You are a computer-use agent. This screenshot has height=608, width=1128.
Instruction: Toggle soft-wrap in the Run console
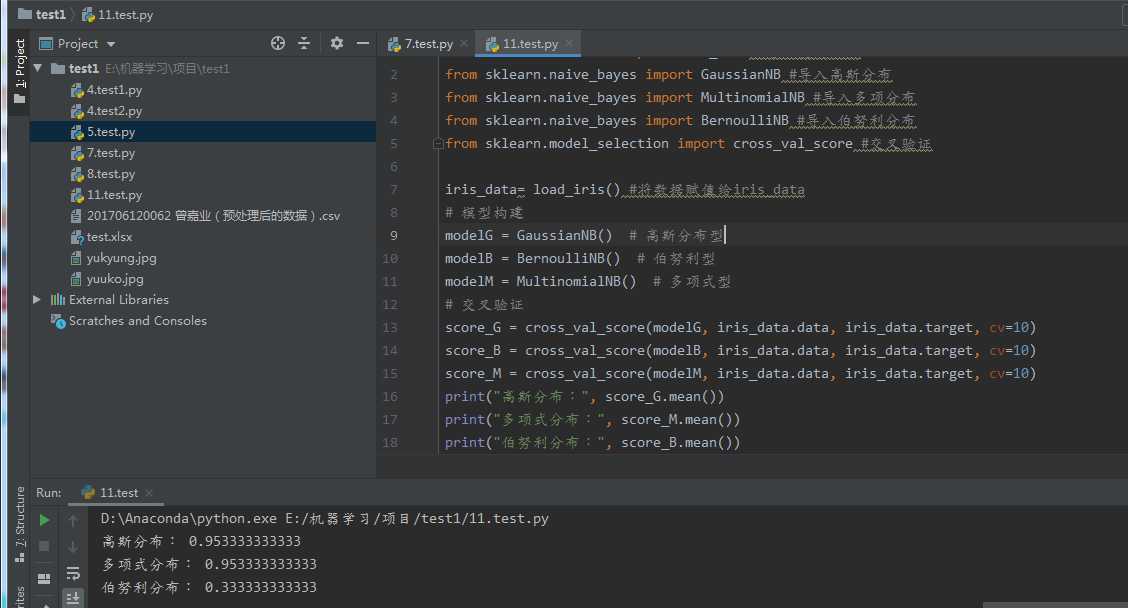pyautogui.click(x=73, y=573)
